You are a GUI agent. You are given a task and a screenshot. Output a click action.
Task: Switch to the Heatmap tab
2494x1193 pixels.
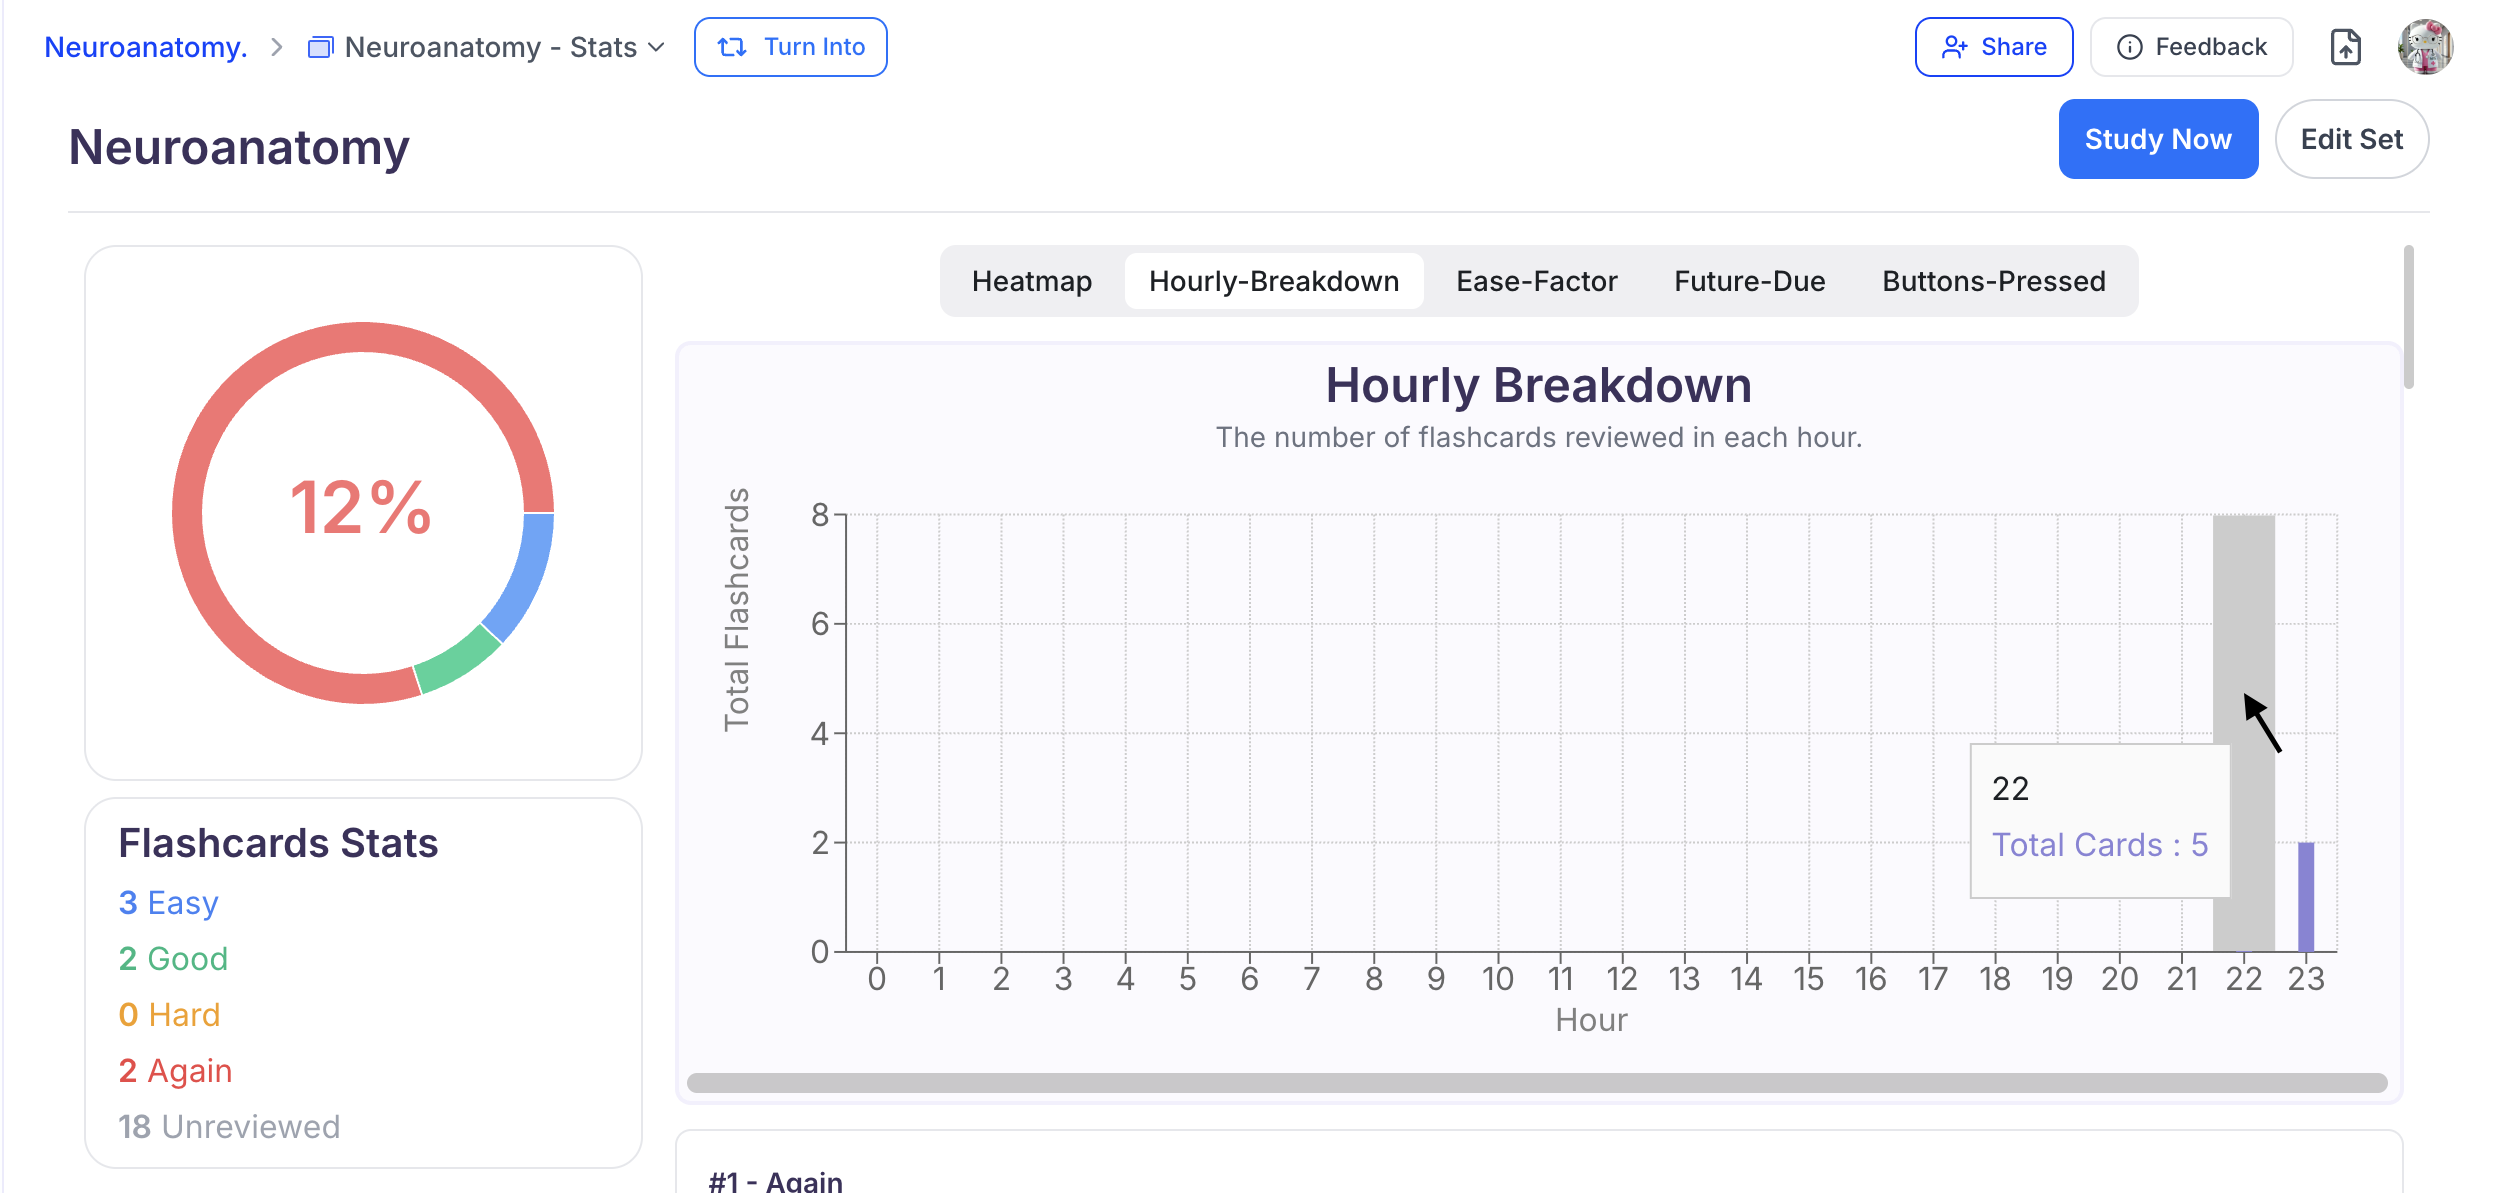point(1031,281)
